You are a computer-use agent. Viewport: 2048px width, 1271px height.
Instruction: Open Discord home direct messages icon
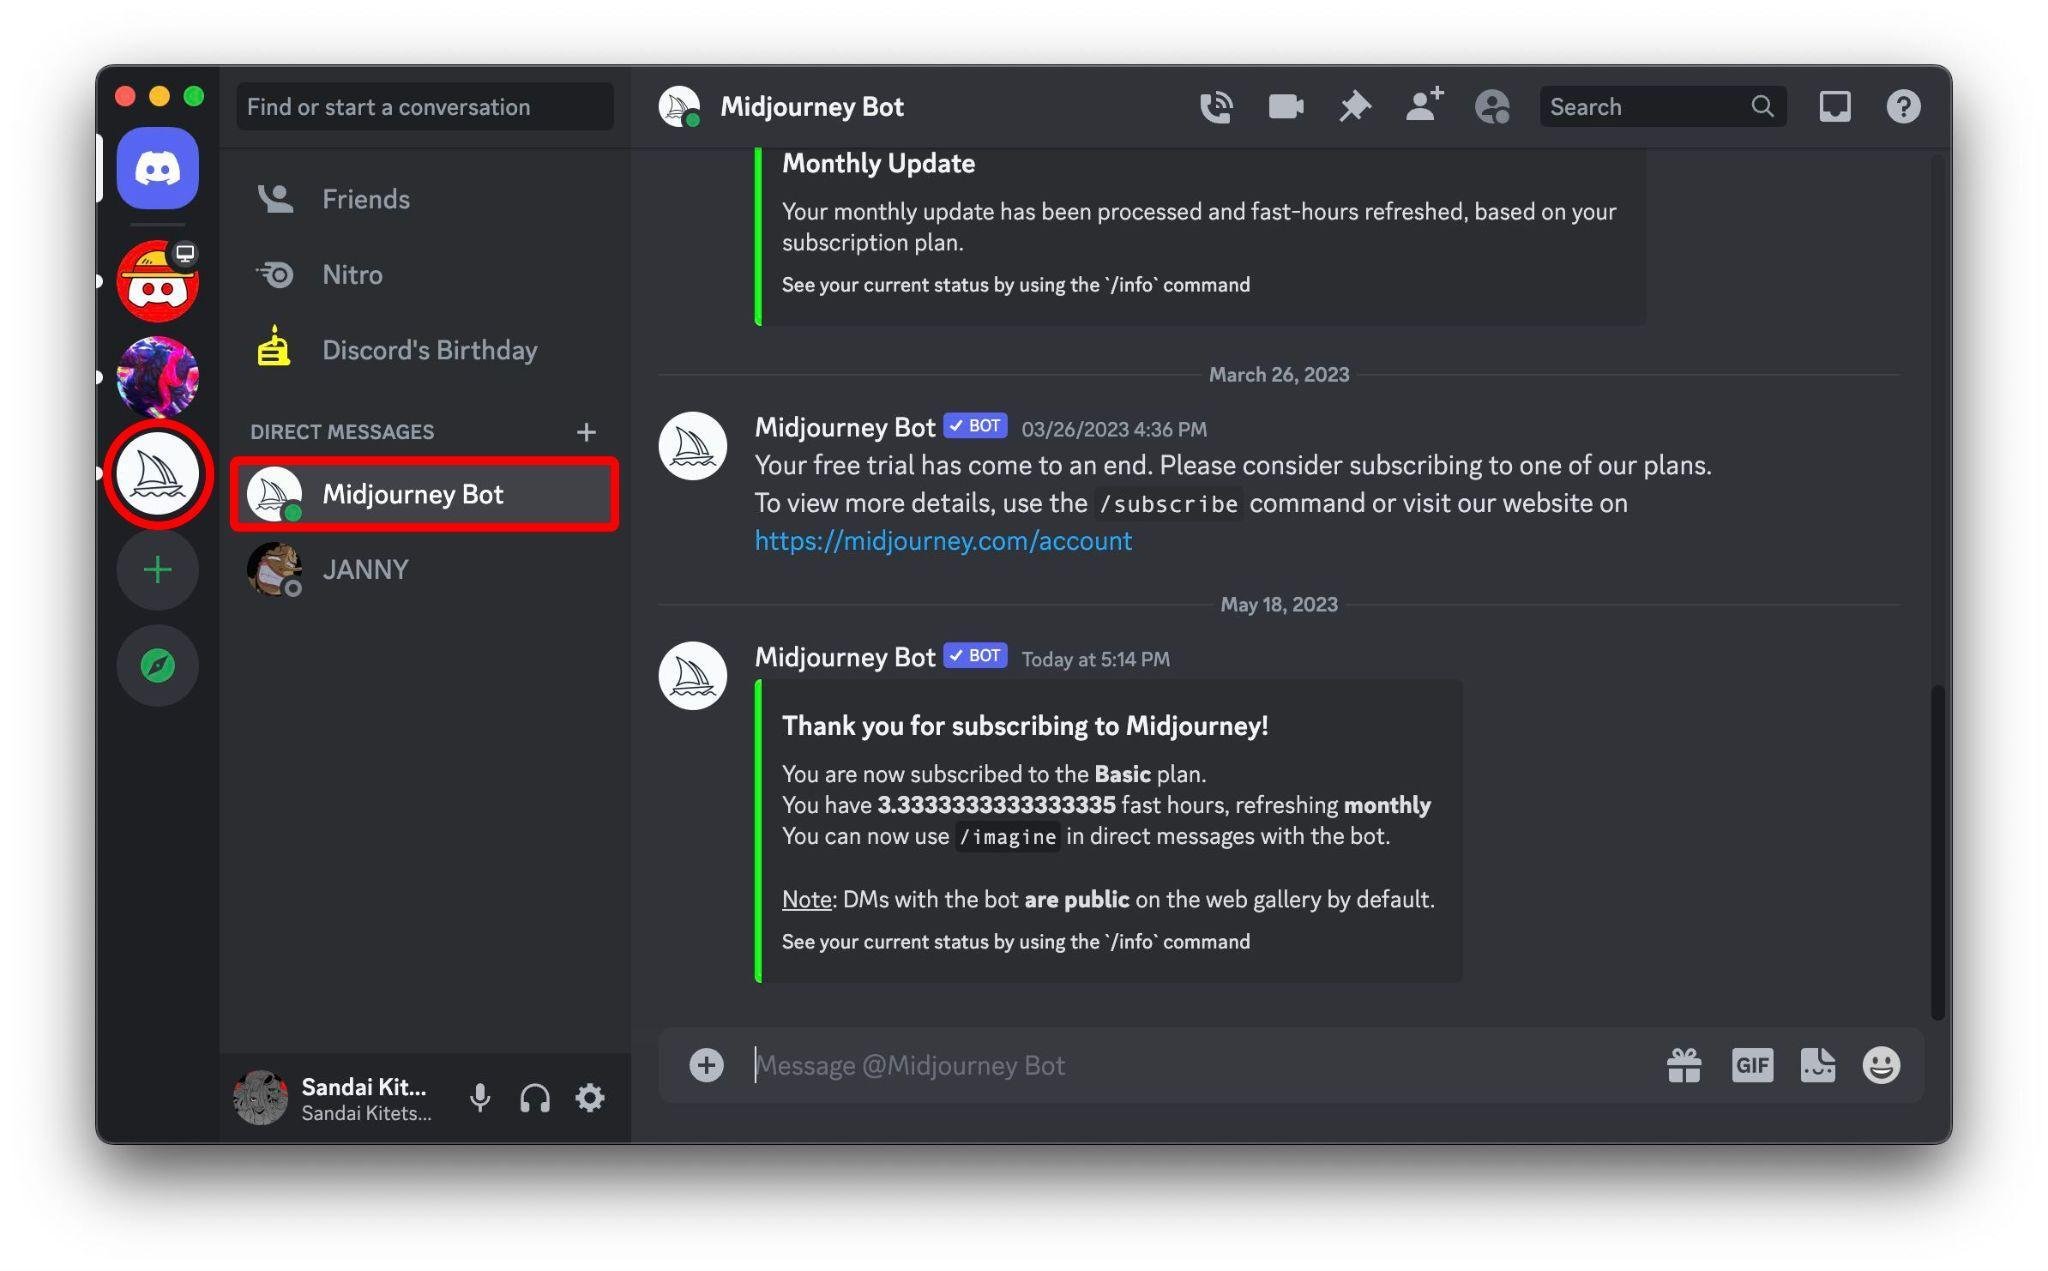(x=157, y=168)
